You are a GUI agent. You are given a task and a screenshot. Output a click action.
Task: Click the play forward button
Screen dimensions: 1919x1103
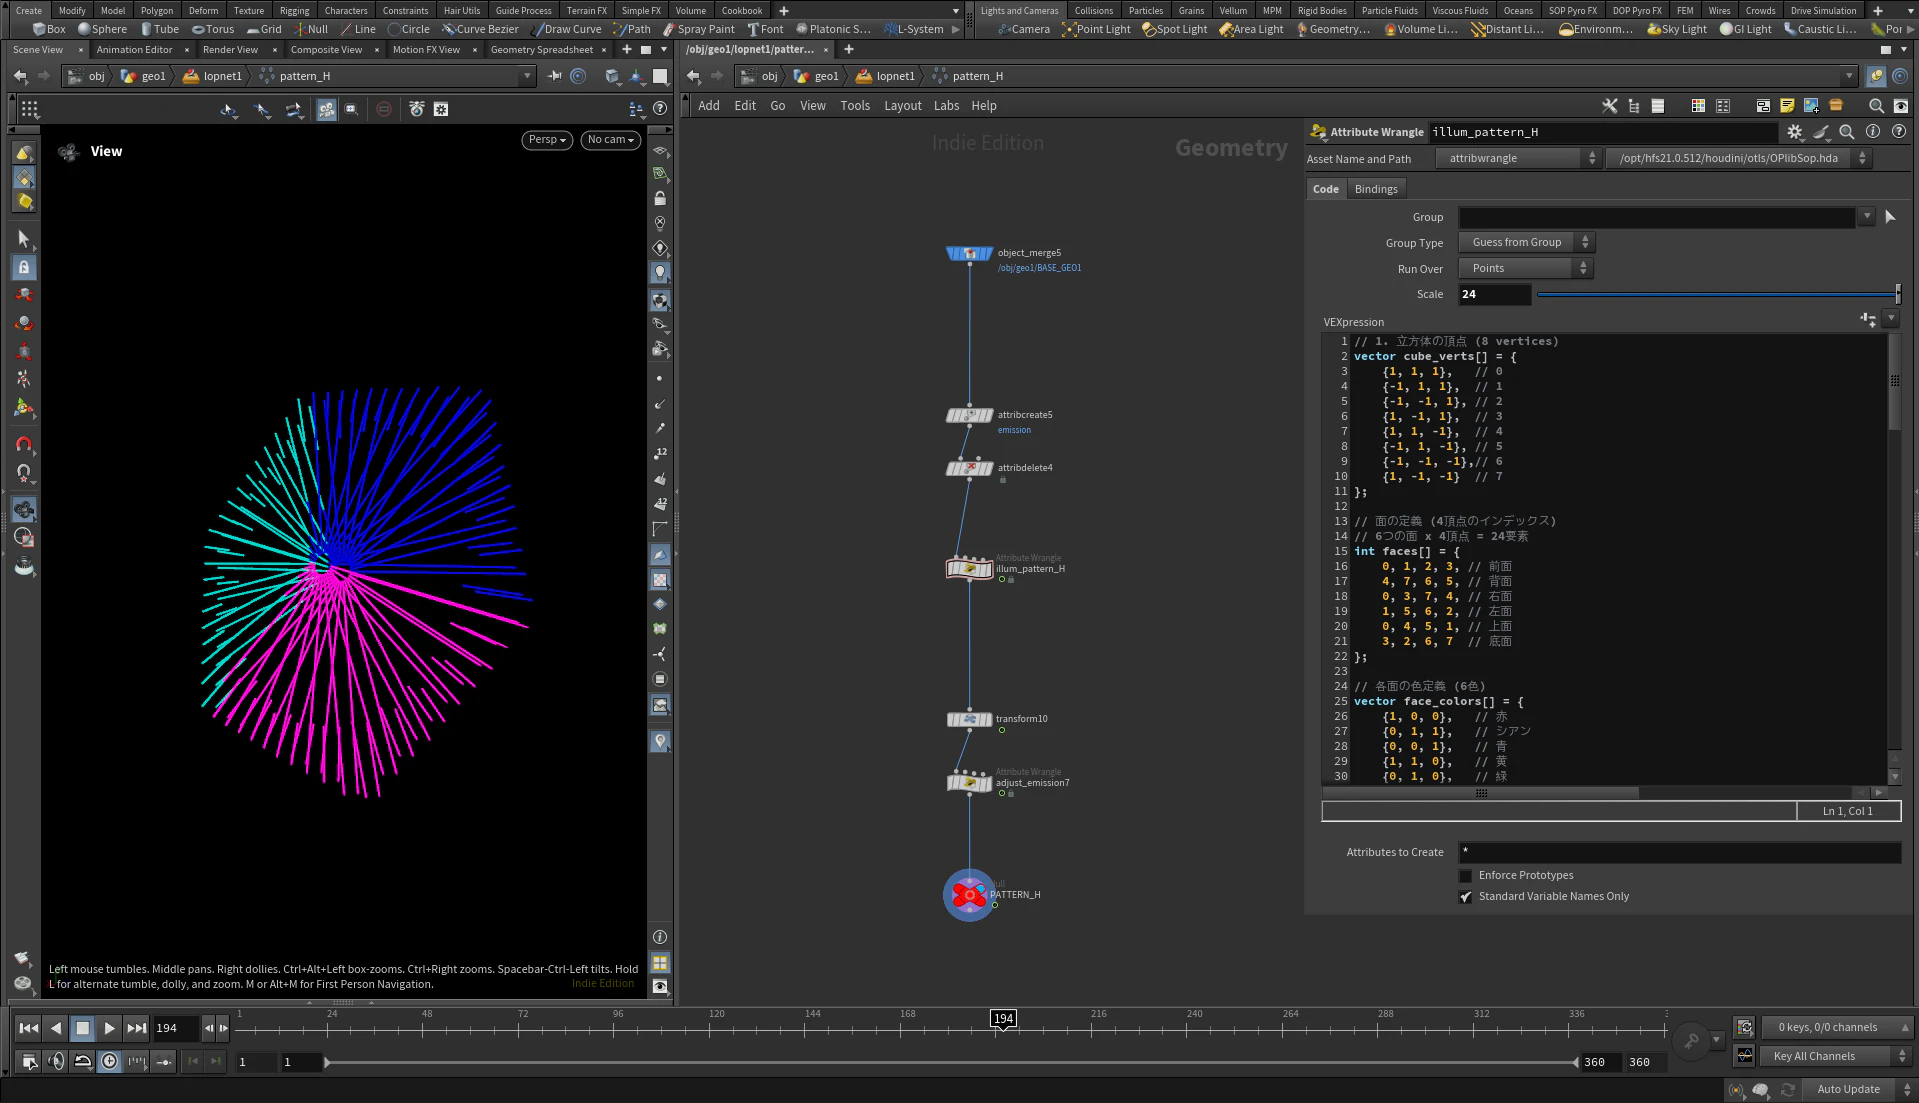click(109, 1028)
